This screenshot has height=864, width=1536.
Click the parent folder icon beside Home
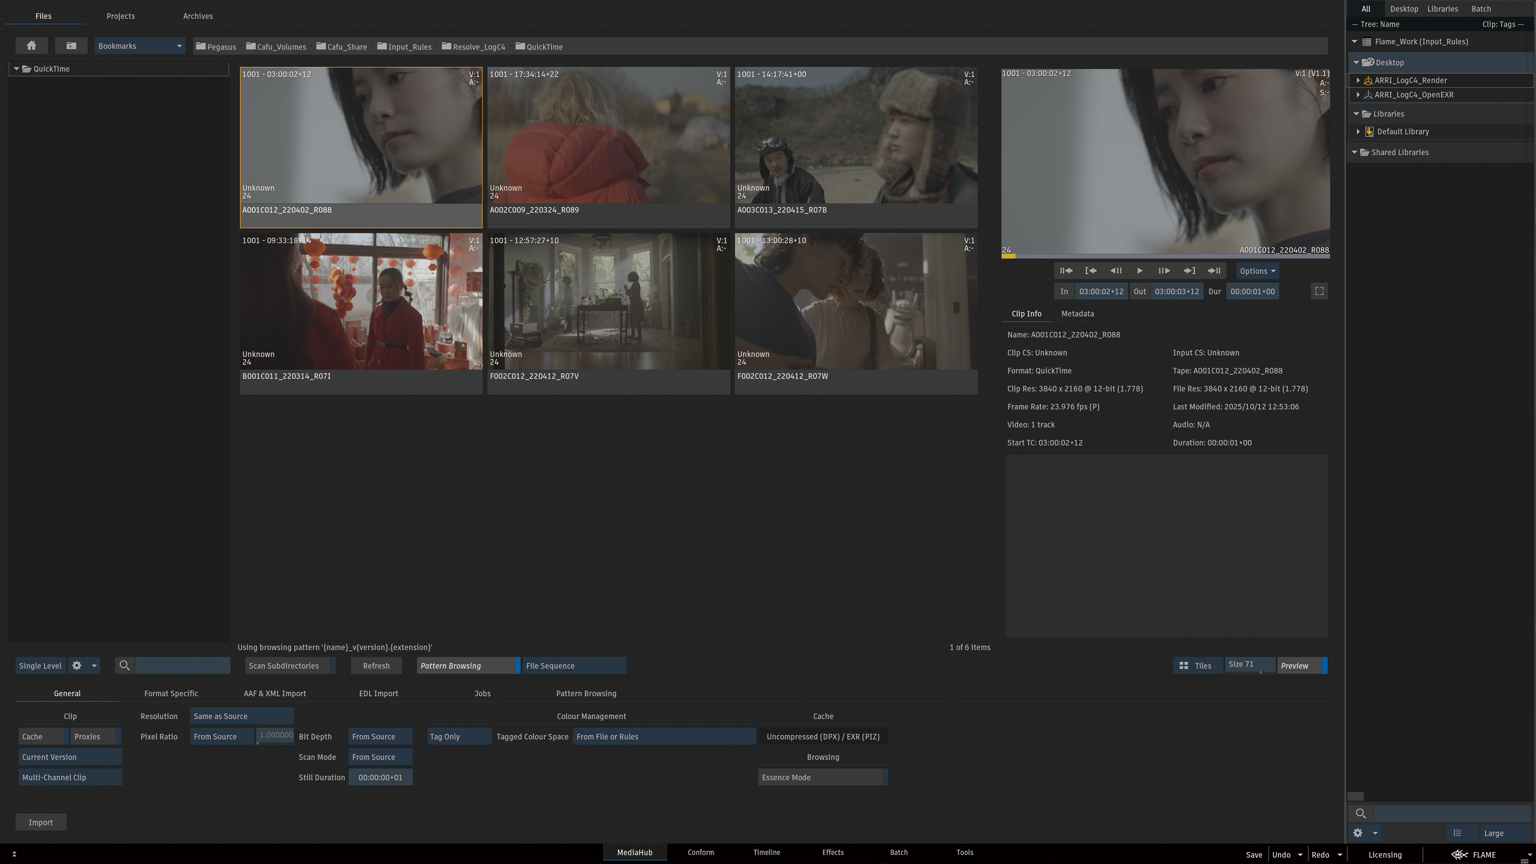[71, 46]
